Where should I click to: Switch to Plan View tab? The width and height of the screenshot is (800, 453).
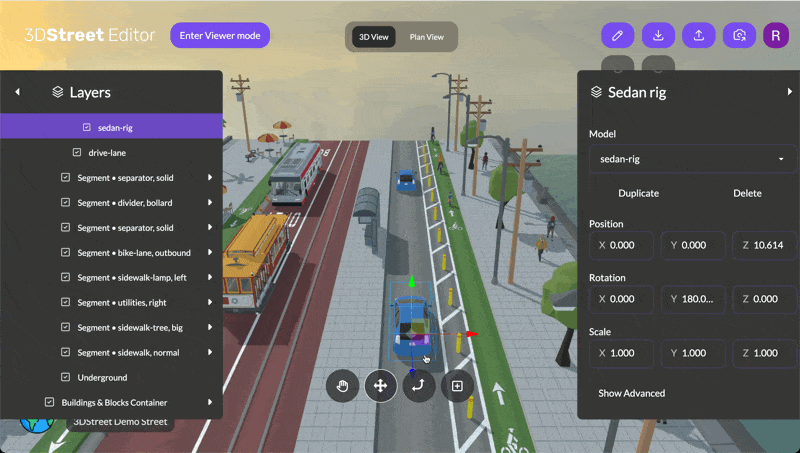click(427, 37)
